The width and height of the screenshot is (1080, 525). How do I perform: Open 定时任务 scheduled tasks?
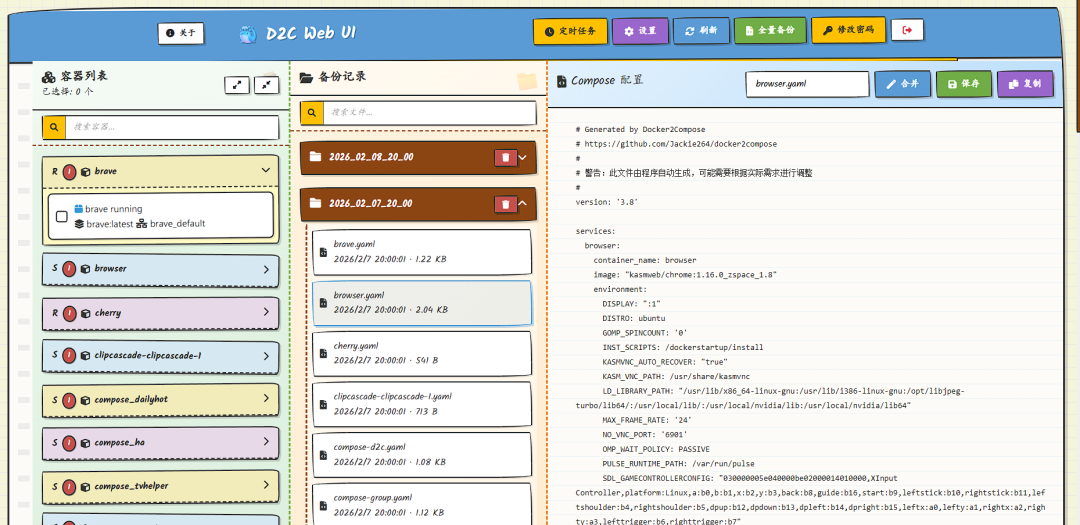570,32
